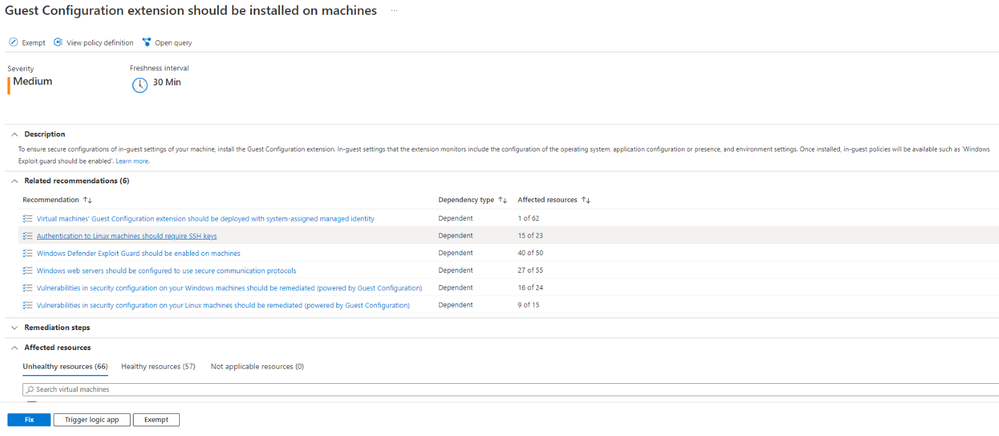Click the '16 of 24' affected resources value
This screenshot has height=436, width=999.
point(531,287)
